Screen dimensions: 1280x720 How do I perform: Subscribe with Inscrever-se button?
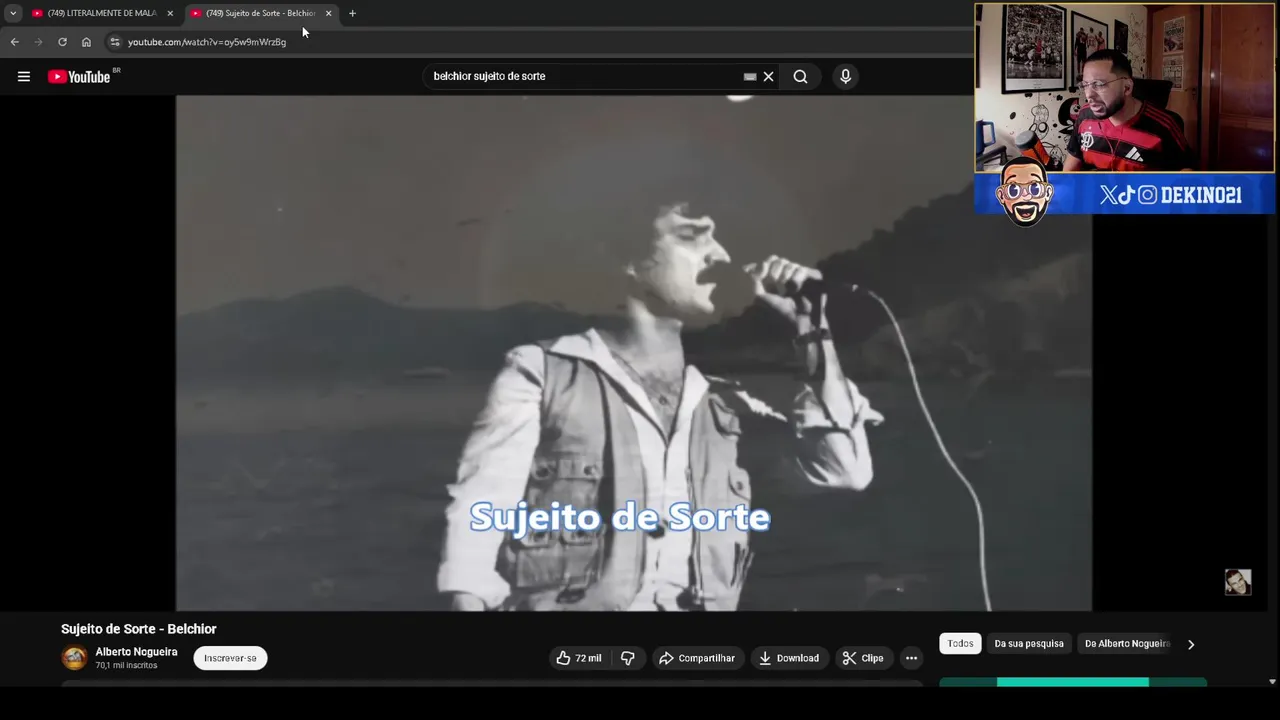pyautogui.click(x=230, y=658)
